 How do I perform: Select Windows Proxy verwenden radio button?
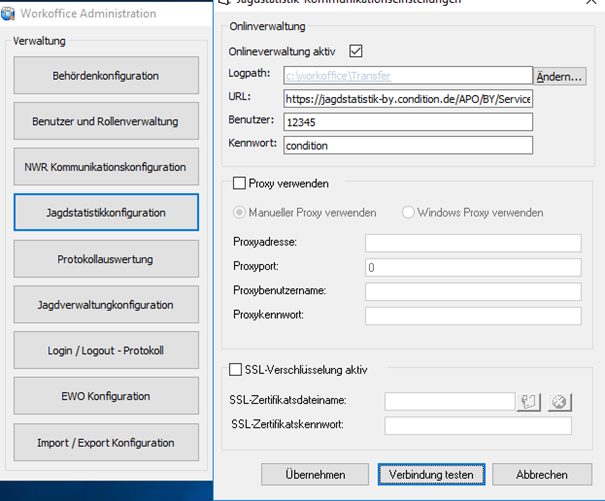pos(408,212)
